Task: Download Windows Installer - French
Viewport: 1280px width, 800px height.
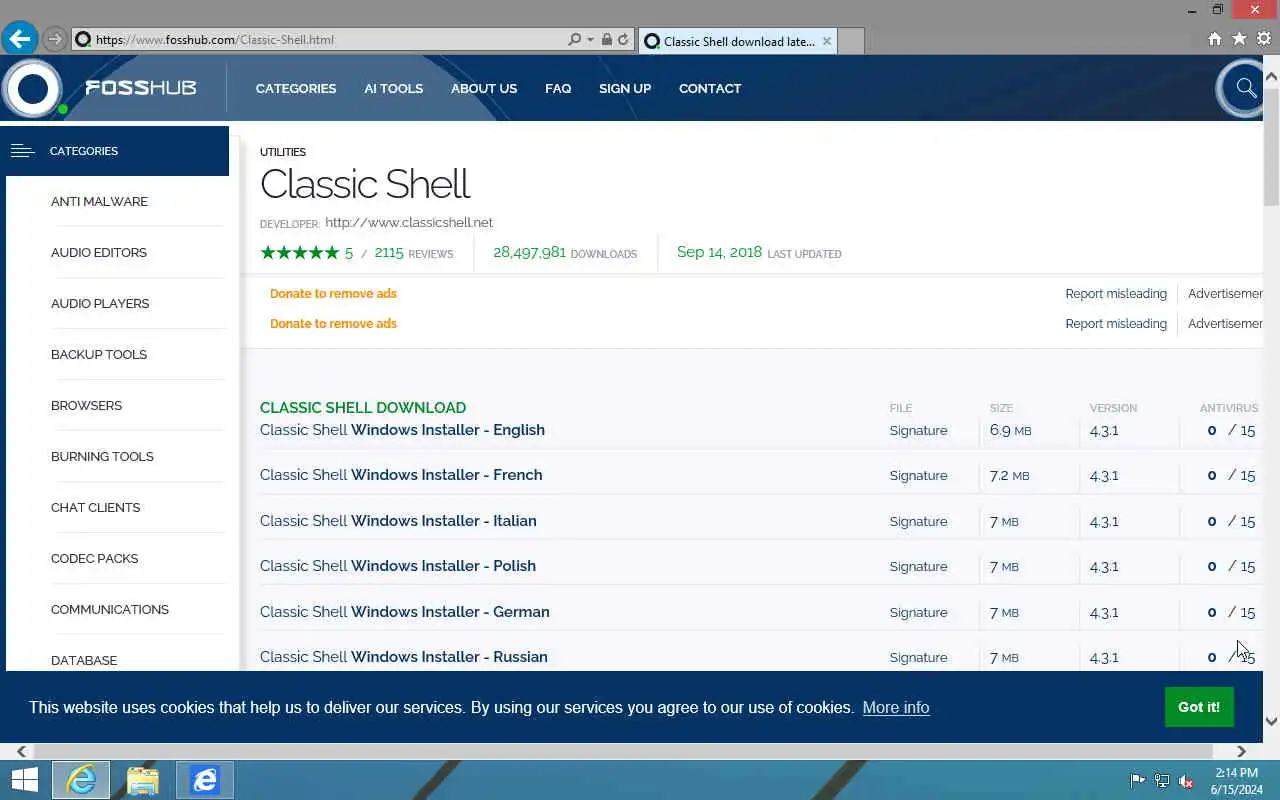Action: coord(401,475)
